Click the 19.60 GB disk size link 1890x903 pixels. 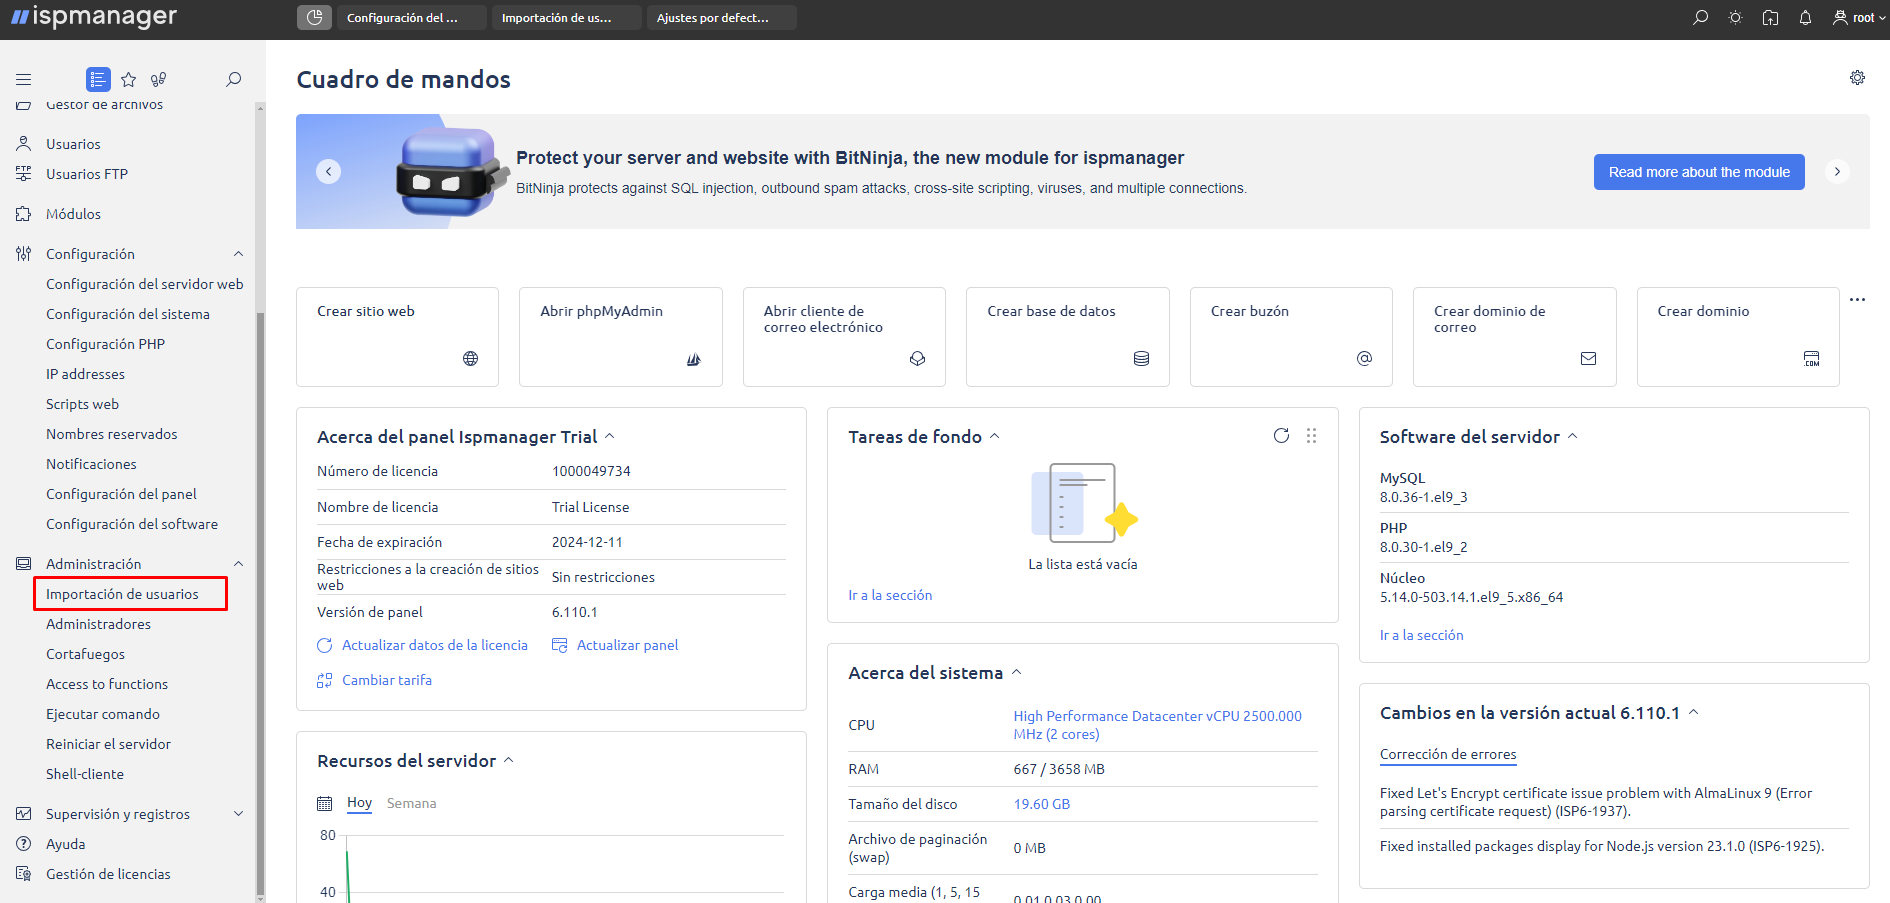1041,804
